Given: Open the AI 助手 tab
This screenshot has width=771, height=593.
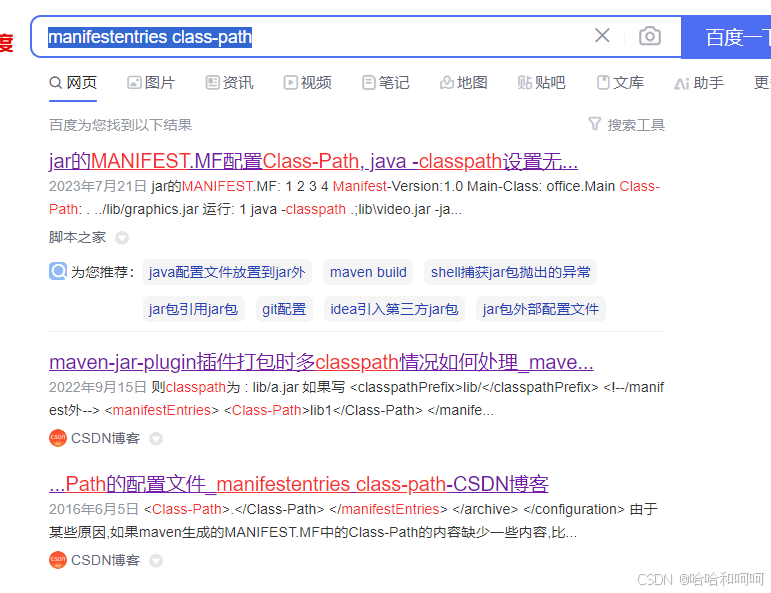Looking at the screenshot, I should pos(699,83).
